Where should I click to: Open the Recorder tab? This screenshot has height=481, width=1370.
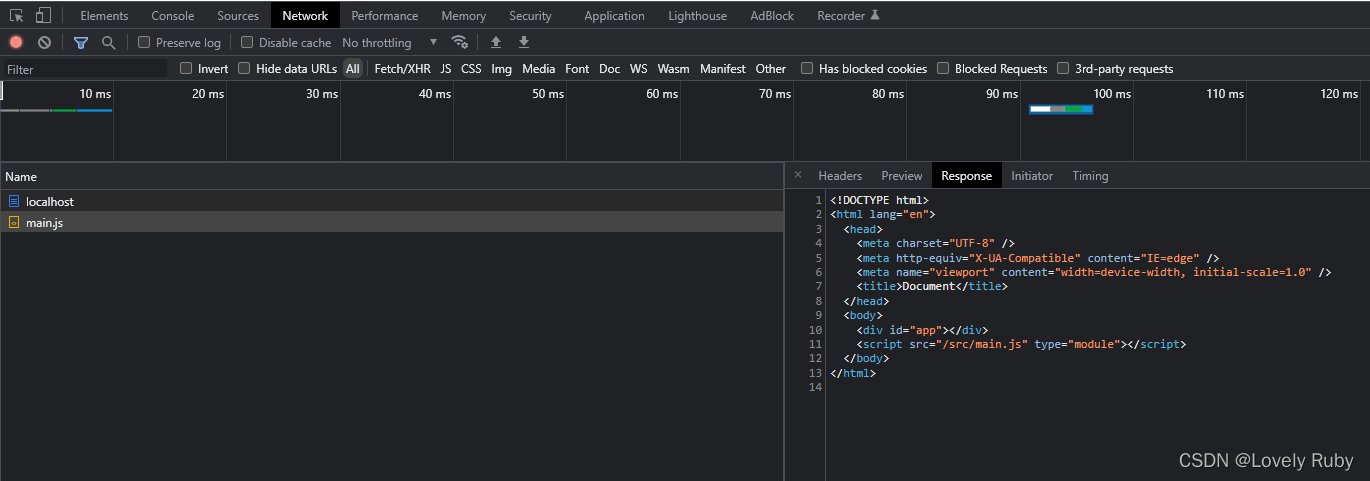coord(849,15)
